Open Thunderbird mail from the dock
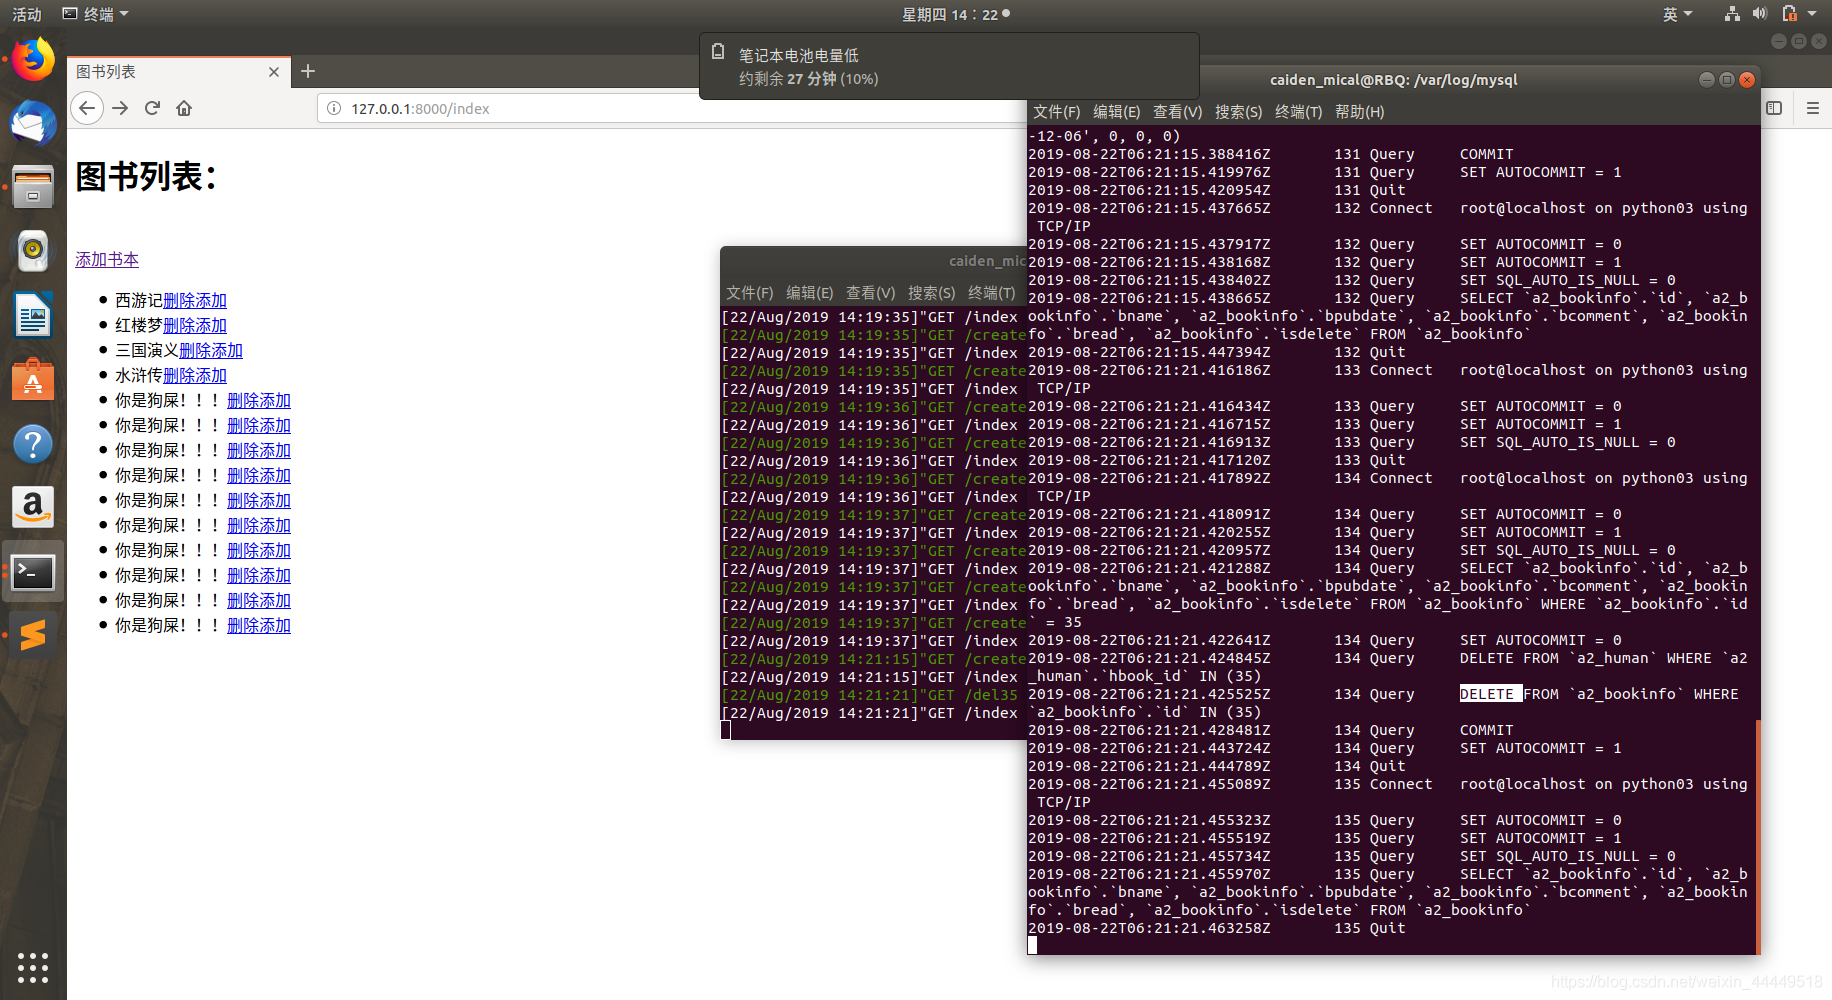The height and width of the screenshot is (1000, 1832). click(33, 123)
